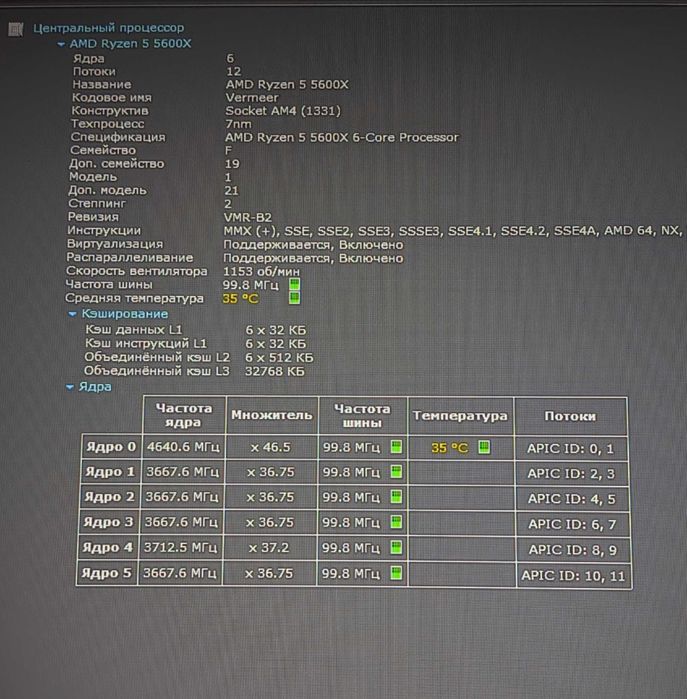The width and height of the screenshot is (687, 699).
Task: Click the 6 x 512 КБ L2 cache value
Action: tap(279, 358)
